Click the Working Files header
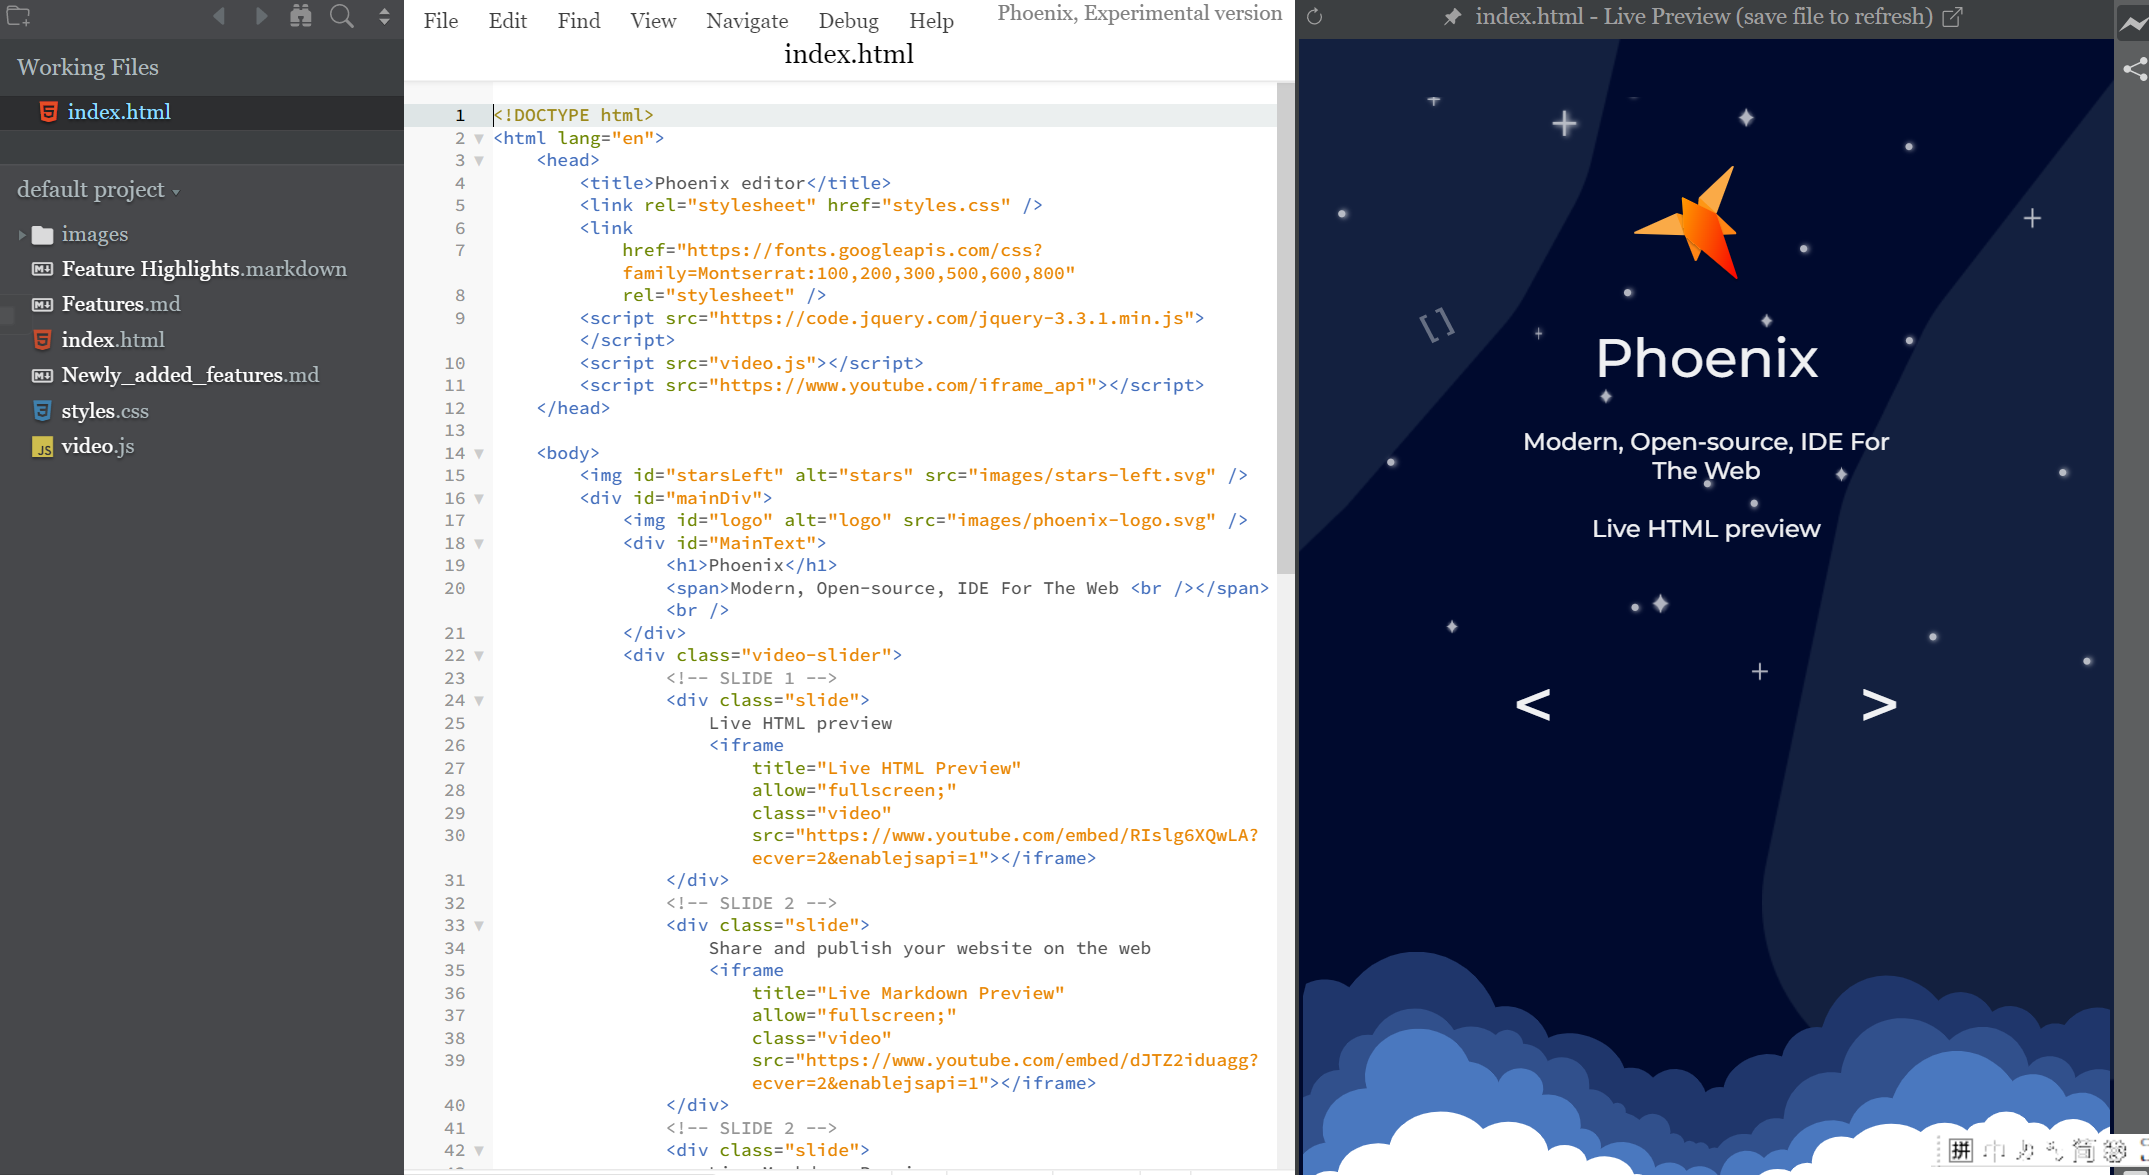This screenshot has width=2149, height=1175. point(88,67)
